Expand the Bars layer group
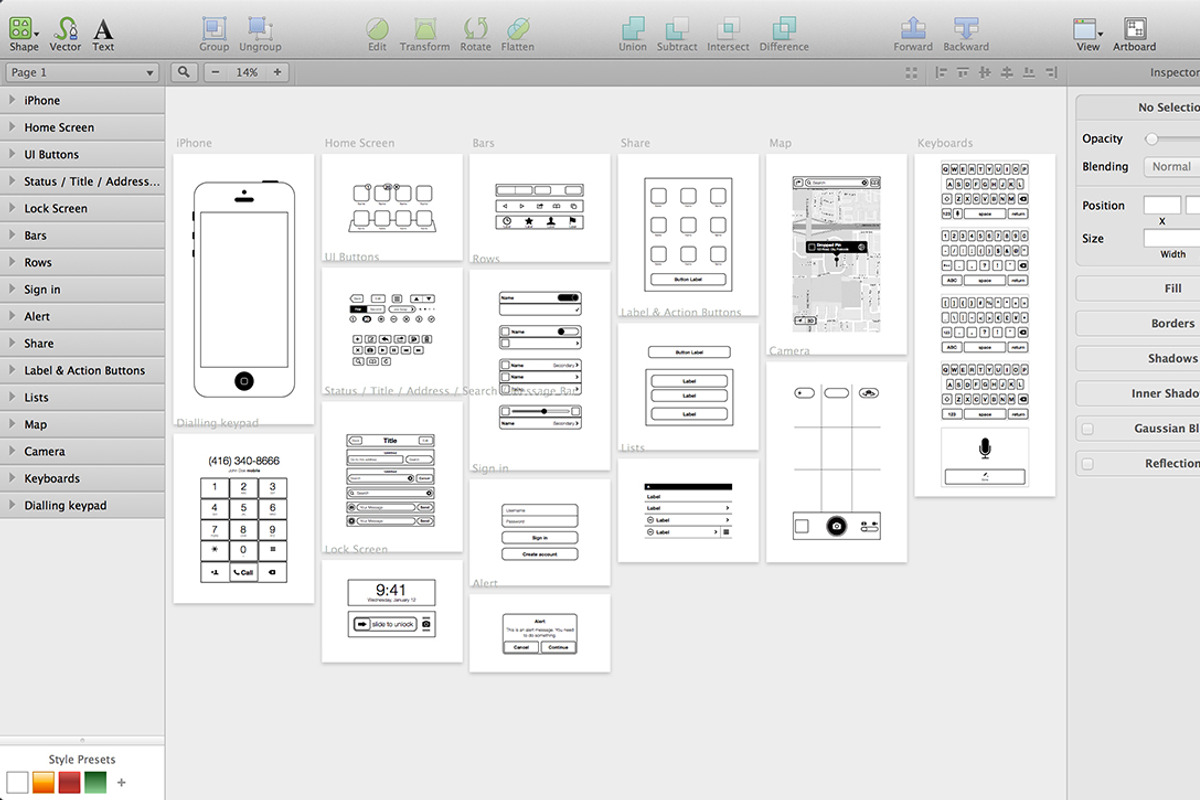Screen dimensions: 1200x800 coord(11,235)
